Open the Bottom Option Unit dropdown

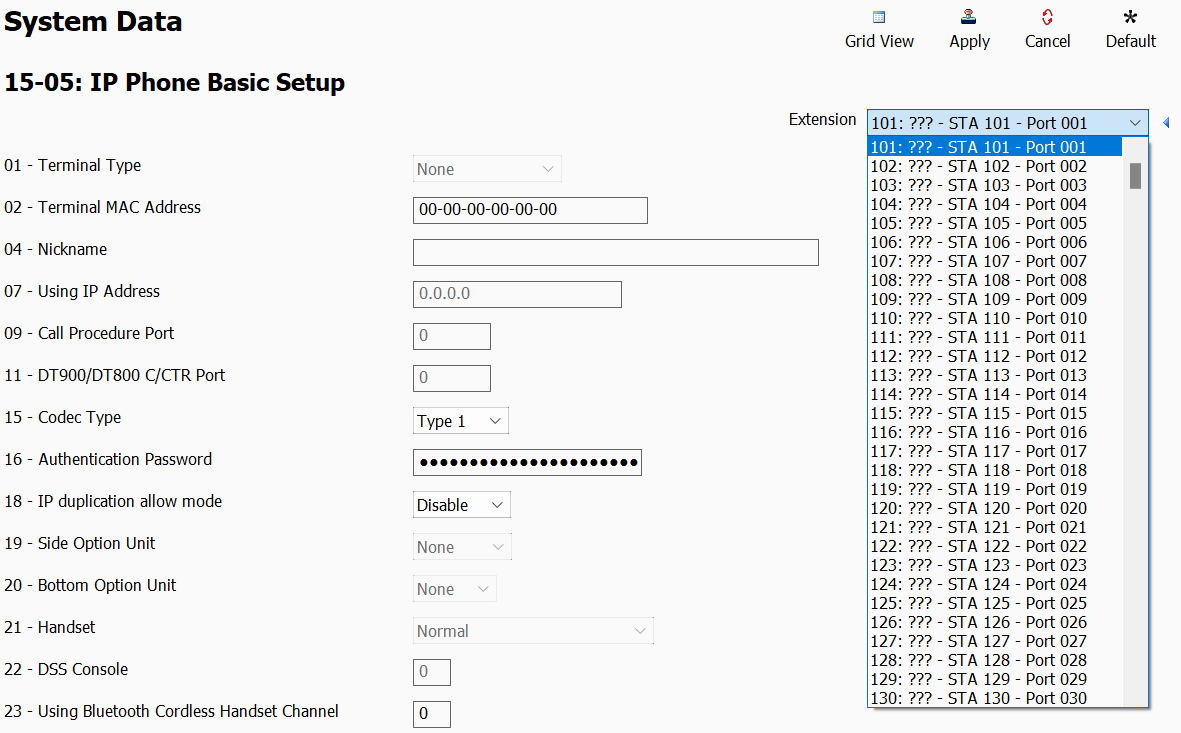click(x=454, y=589)
